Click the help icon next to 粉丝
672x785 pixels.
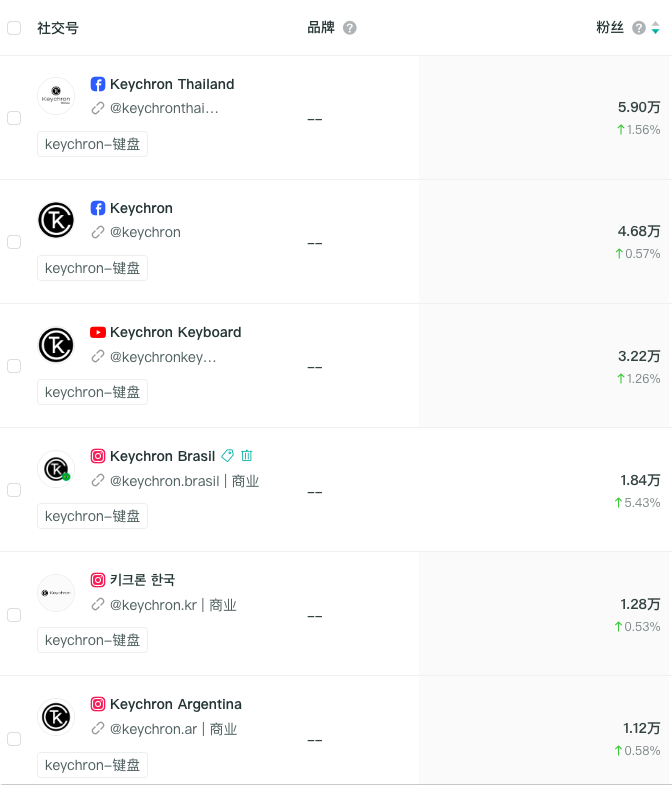tap(639, 28)
